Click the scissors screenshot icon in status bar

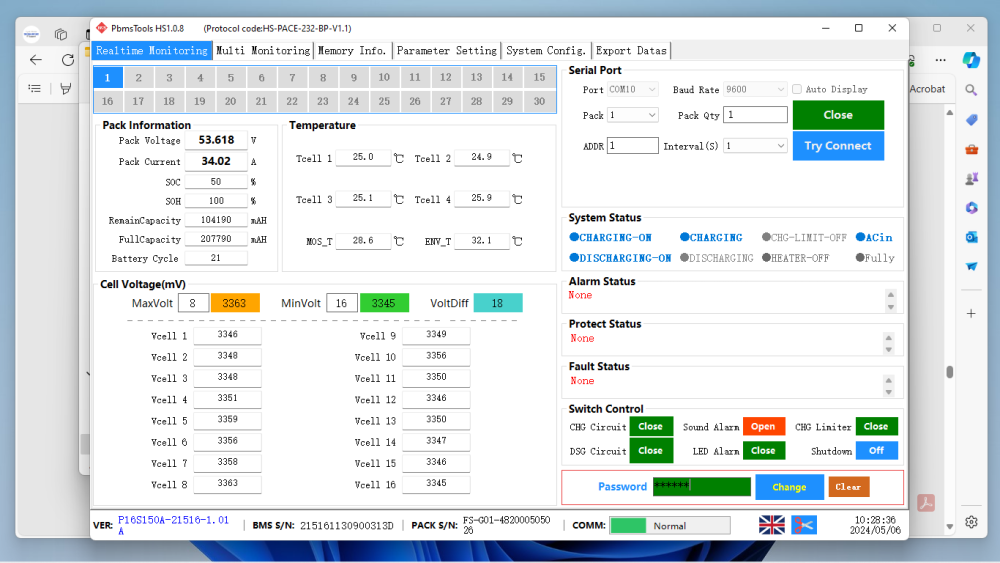click(x=804, y=525)
